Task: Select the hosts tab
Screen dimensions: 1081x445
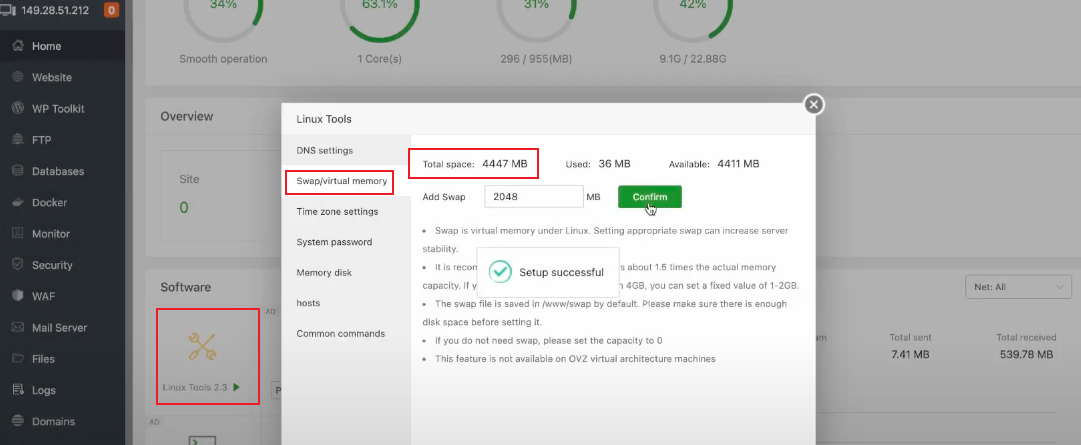Action: click(x=309, y=303)
